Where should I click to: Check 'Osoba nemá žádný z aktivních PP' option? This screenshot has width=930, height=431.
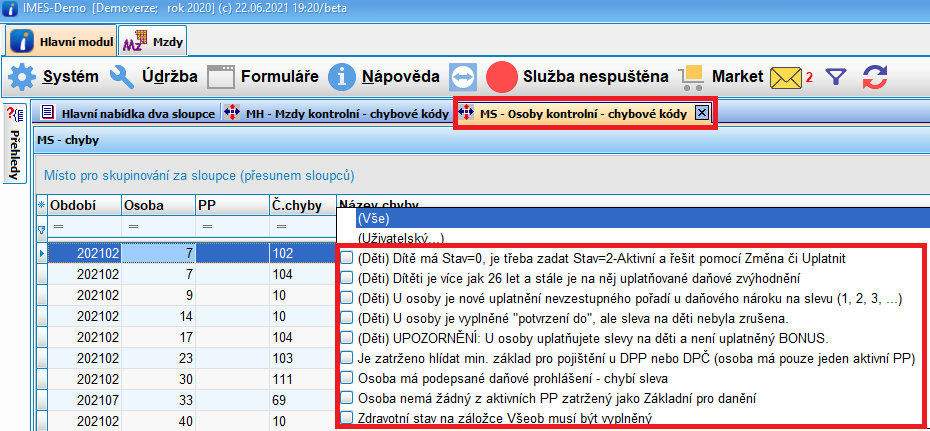pyautogui.click(x=347, y=397)
